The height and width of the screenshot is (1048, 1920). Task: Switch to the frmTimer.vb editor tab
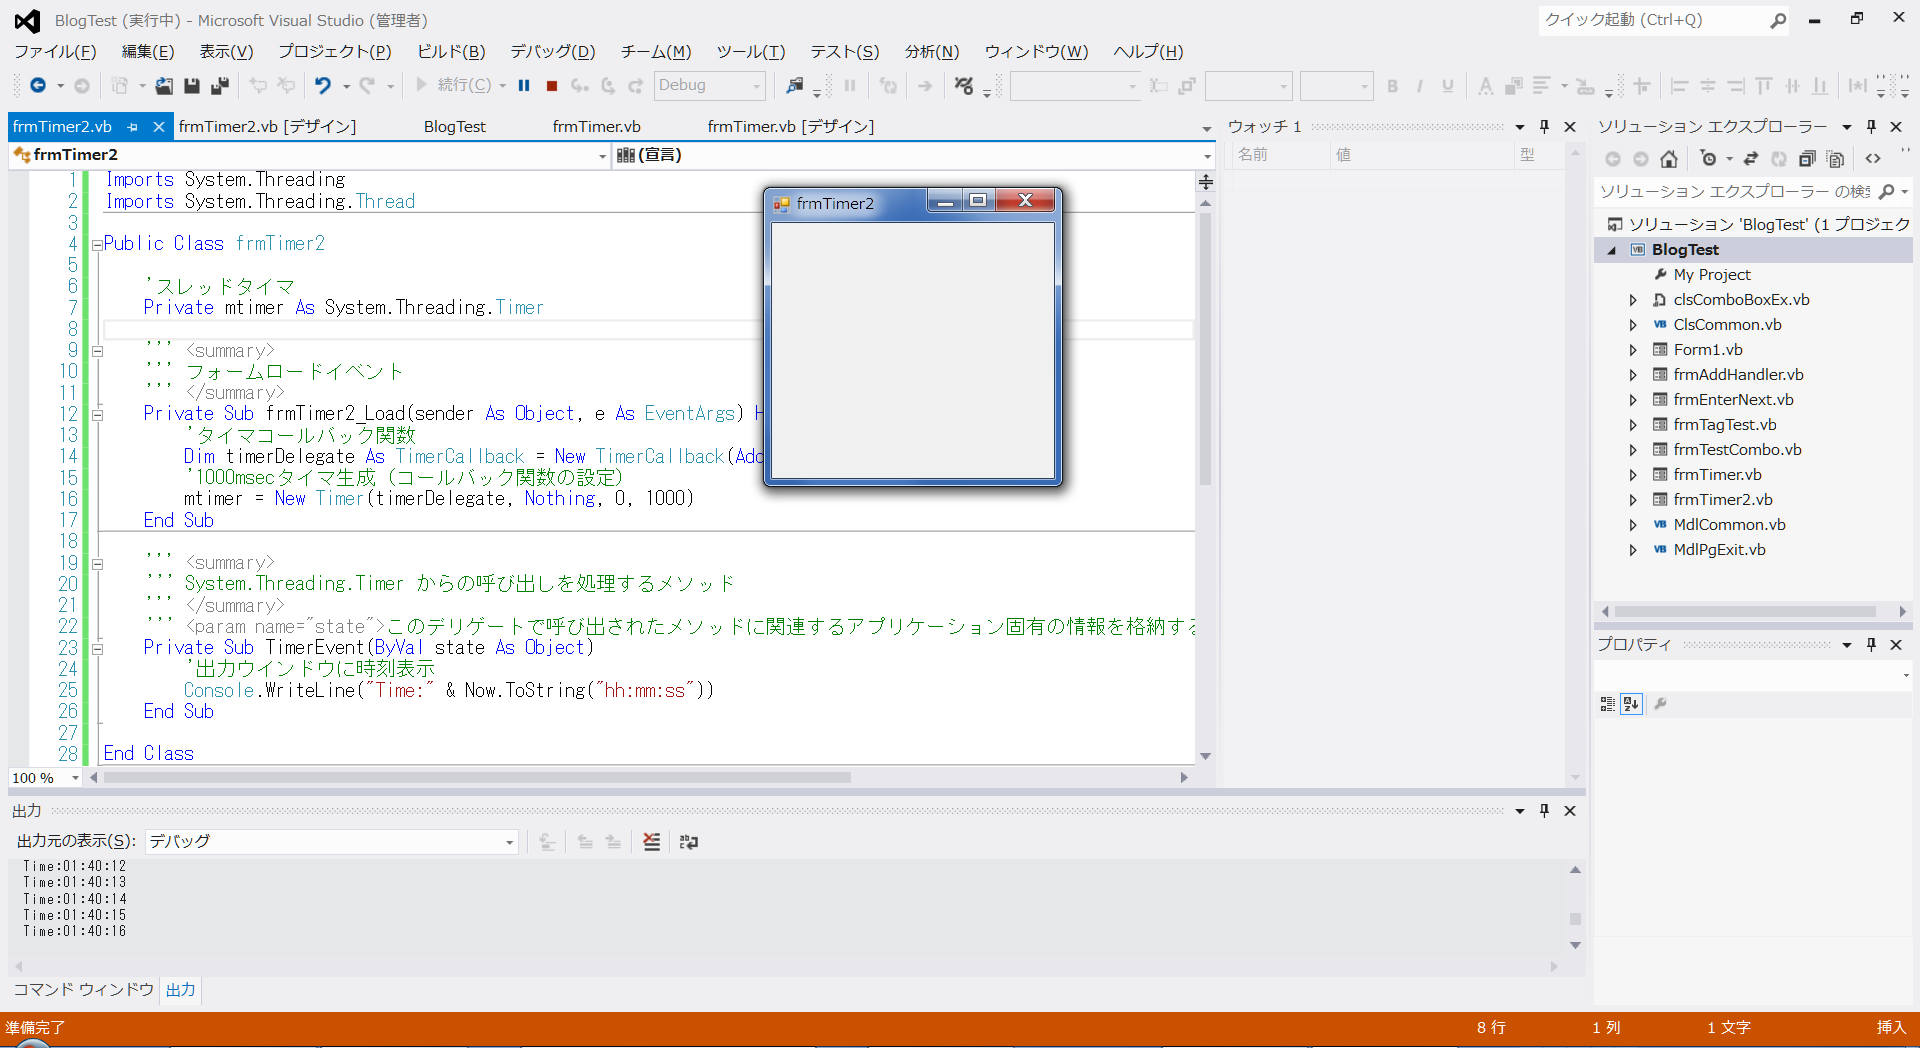pyautogui.click(x=596, y=127)
